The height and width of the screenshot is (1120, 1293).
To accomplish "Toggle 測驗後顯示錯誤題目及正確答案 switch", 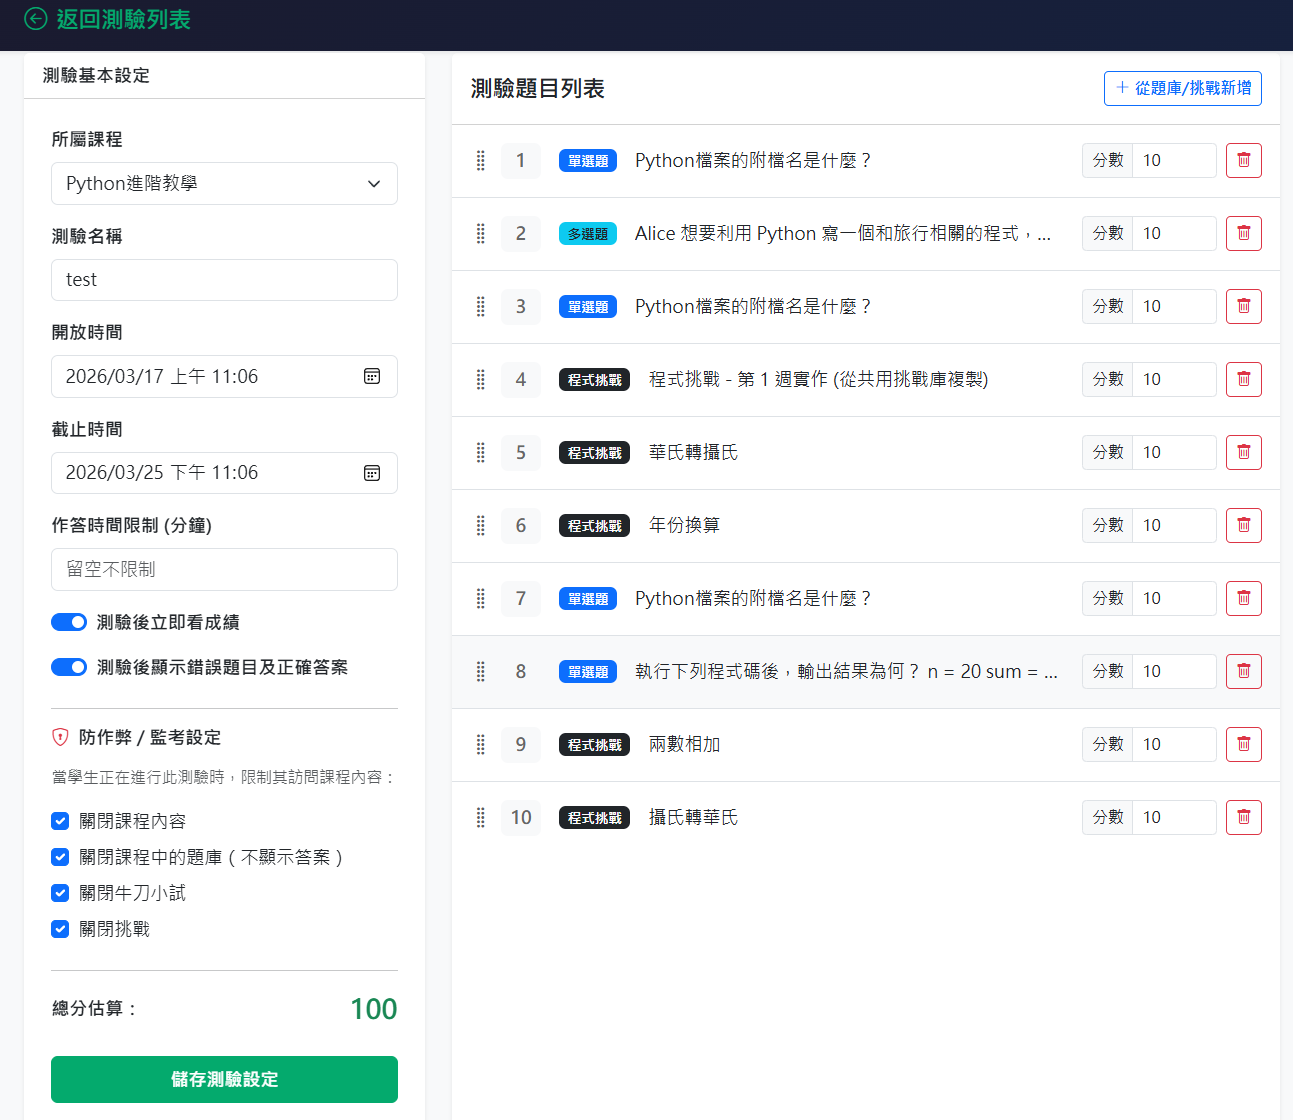I will [69, 667].
